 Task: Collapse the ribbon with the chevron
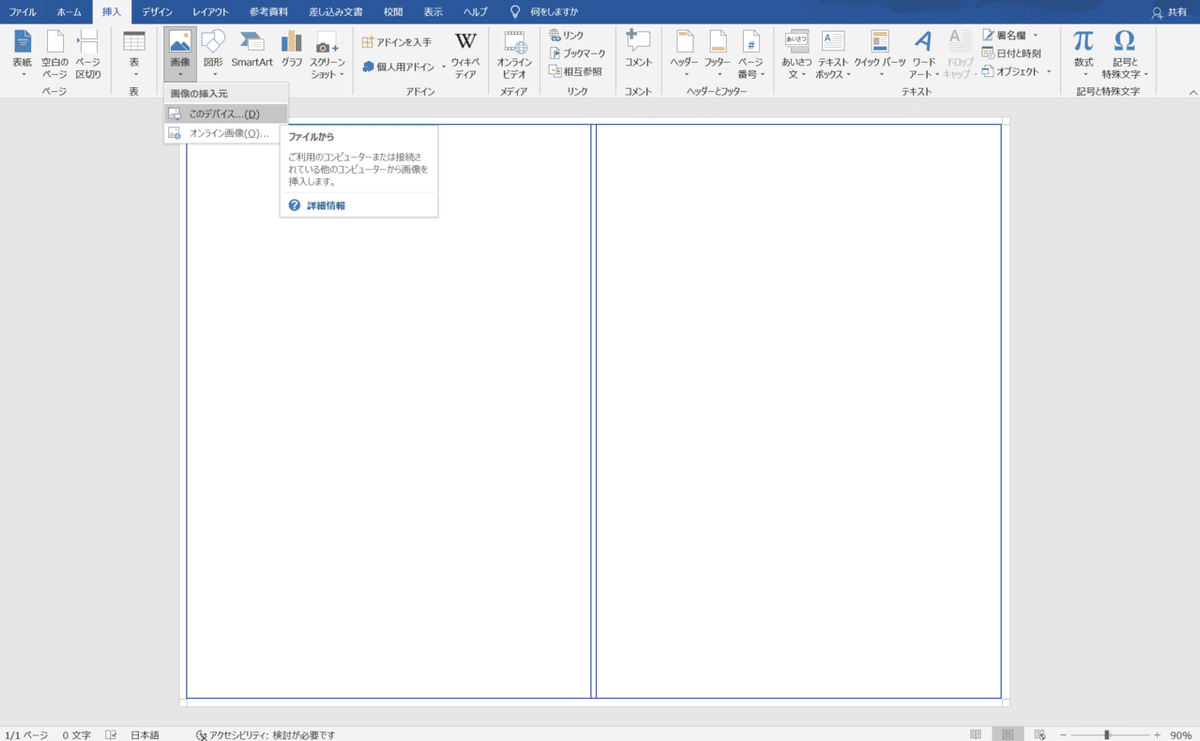[1191, 91]
